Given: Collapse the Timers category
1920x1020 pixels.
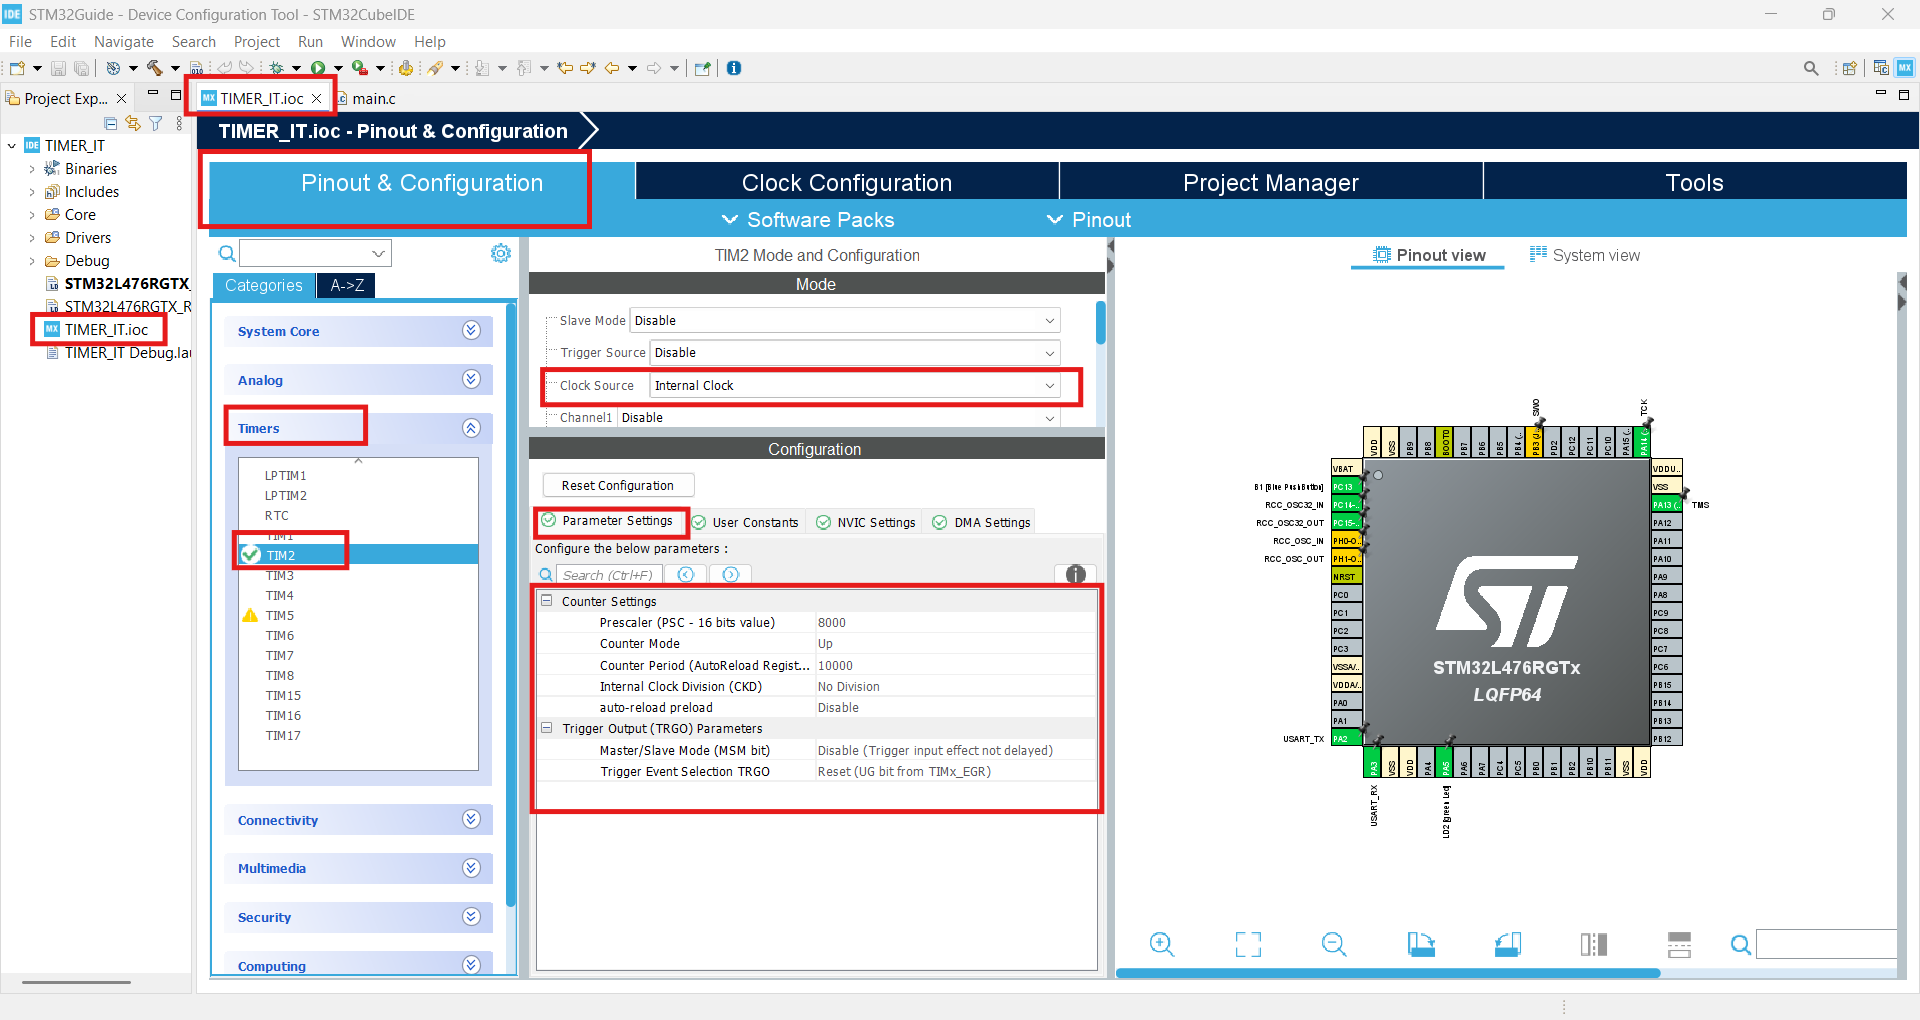Looking at the screenshot, I should point(472,428).
